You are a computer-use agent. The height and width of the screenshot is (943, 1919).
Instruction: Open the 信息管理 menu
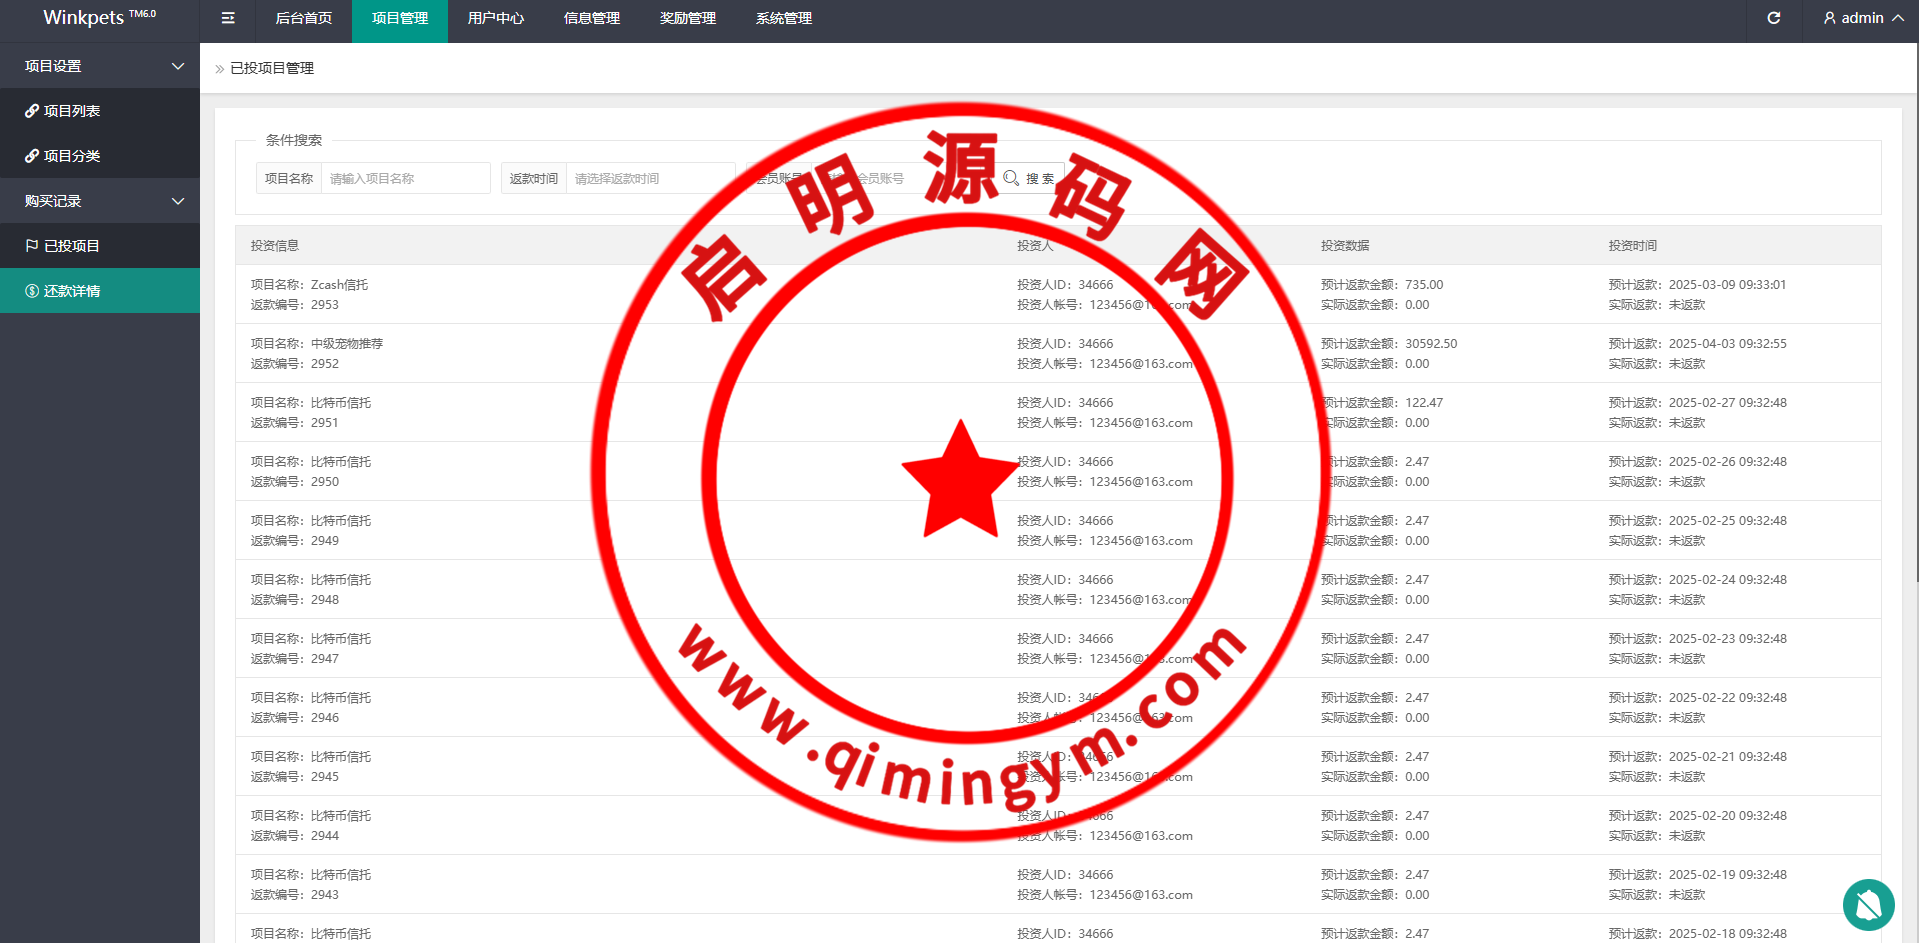tap(591, 18)
